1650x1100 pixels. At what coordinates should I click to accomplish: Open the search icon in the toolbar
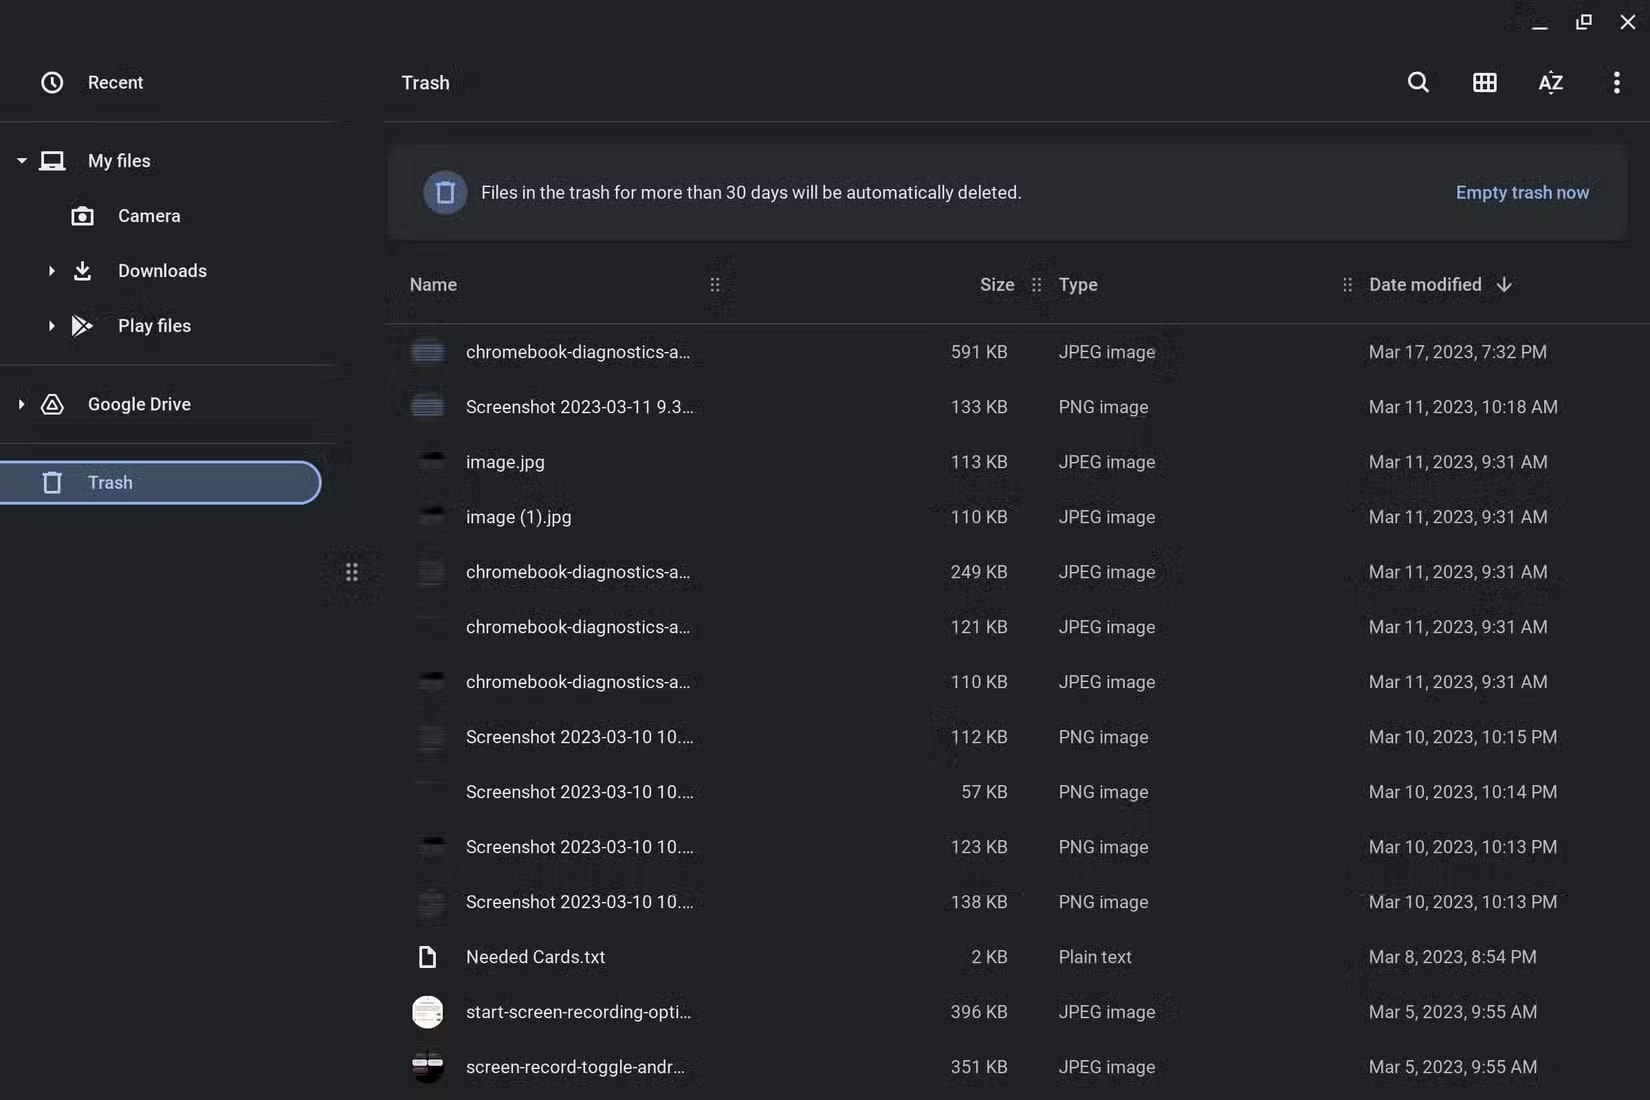pyautogui.click(x=1418, y=83)
